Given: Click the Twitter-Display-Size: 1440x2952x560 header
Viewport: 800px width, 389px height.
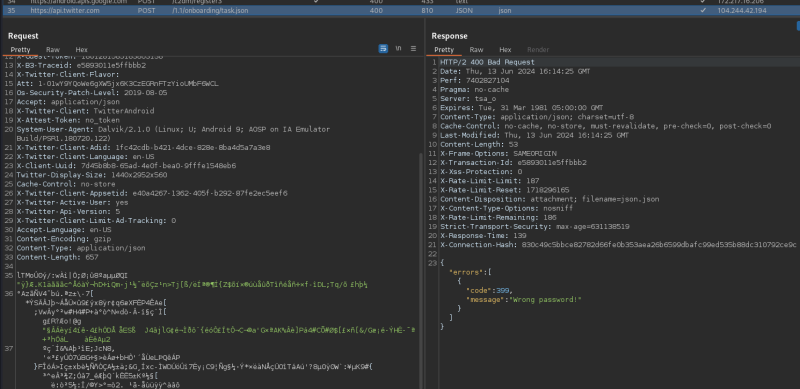Looking at the screenshot, I should (91, 175).
